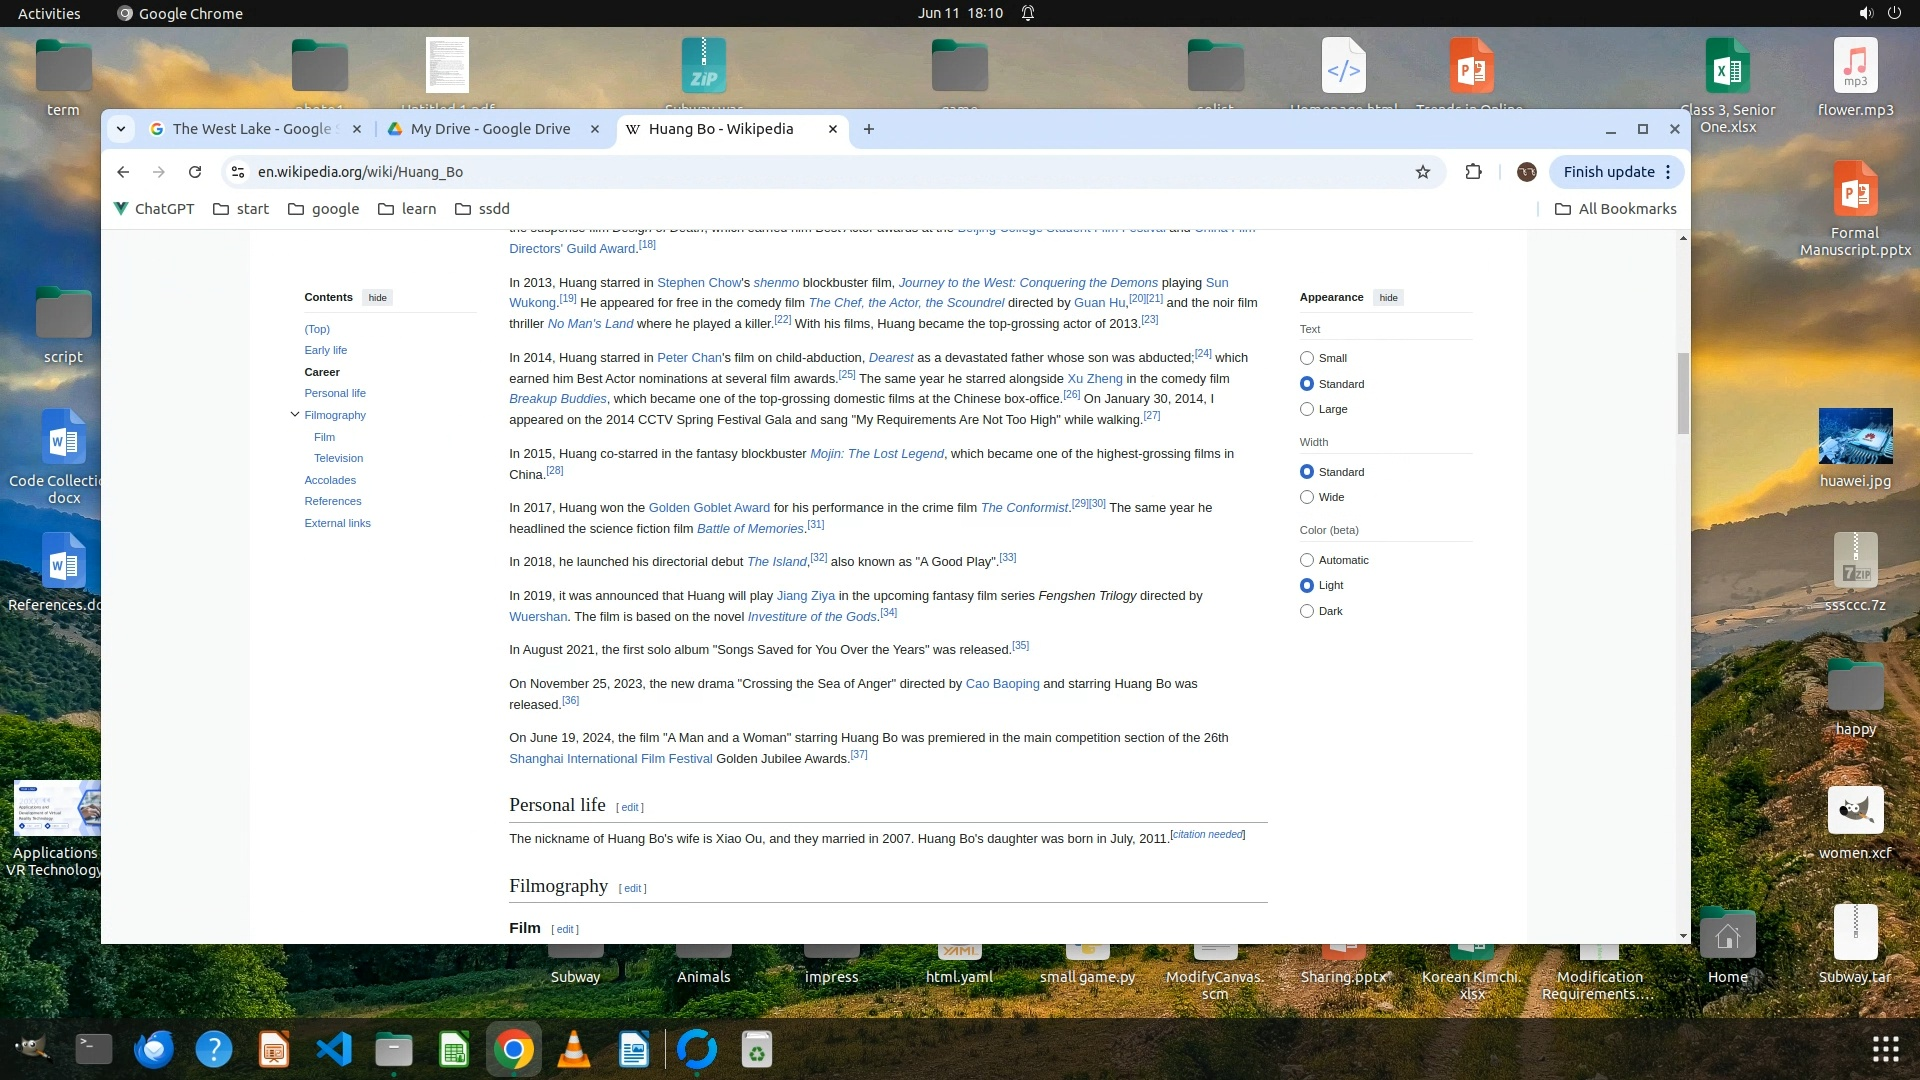The height and width of the screenshot is (1080, 1920).
Task: Open the profile avatar icon
Action: (1526, 172)
